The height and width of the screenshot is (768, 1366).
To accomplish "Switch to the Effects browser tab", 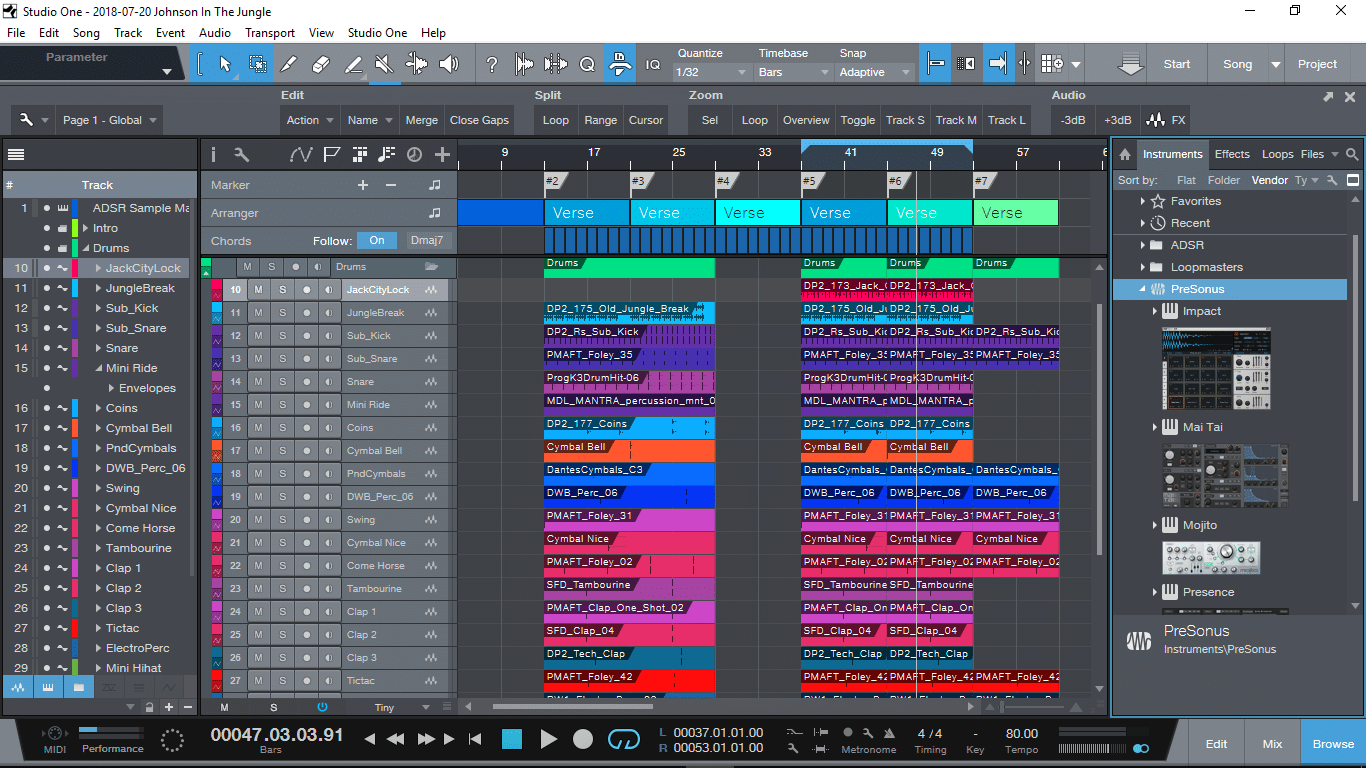I will point(1232,154).
